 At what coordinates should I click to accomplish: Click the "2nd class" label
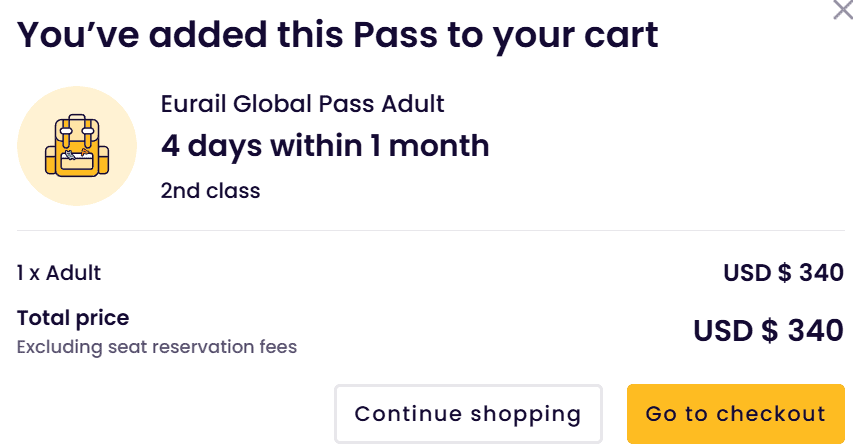(x=210, y=190)
